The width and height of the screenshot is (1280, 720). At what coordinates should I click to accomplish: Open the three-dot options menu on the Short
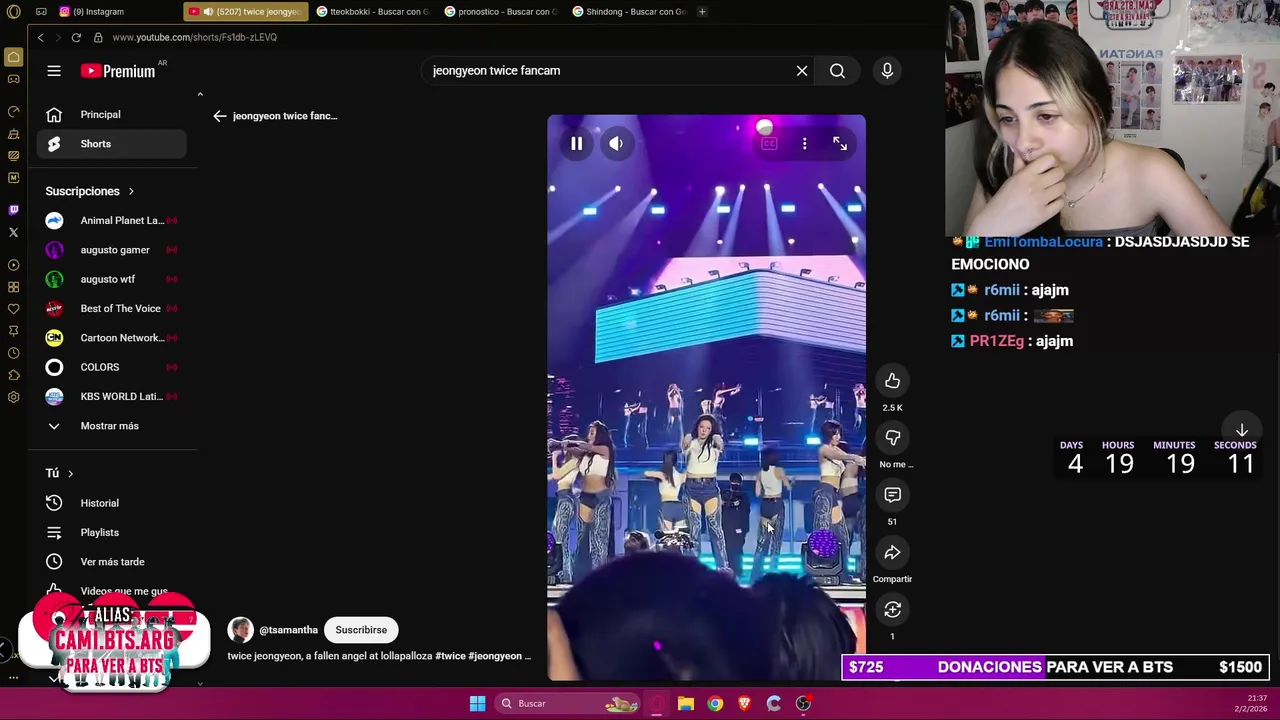tap(804, 144)
